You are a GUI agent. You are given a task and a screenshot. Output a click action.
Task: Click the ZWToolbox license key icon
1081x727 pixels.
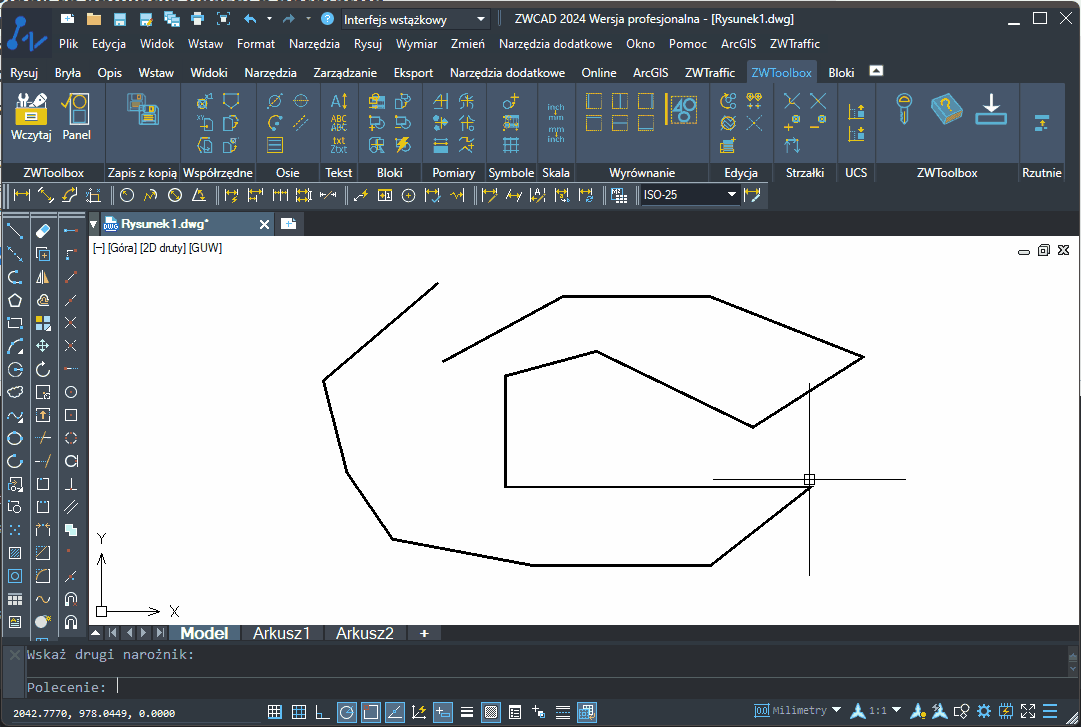click(904, 109)
